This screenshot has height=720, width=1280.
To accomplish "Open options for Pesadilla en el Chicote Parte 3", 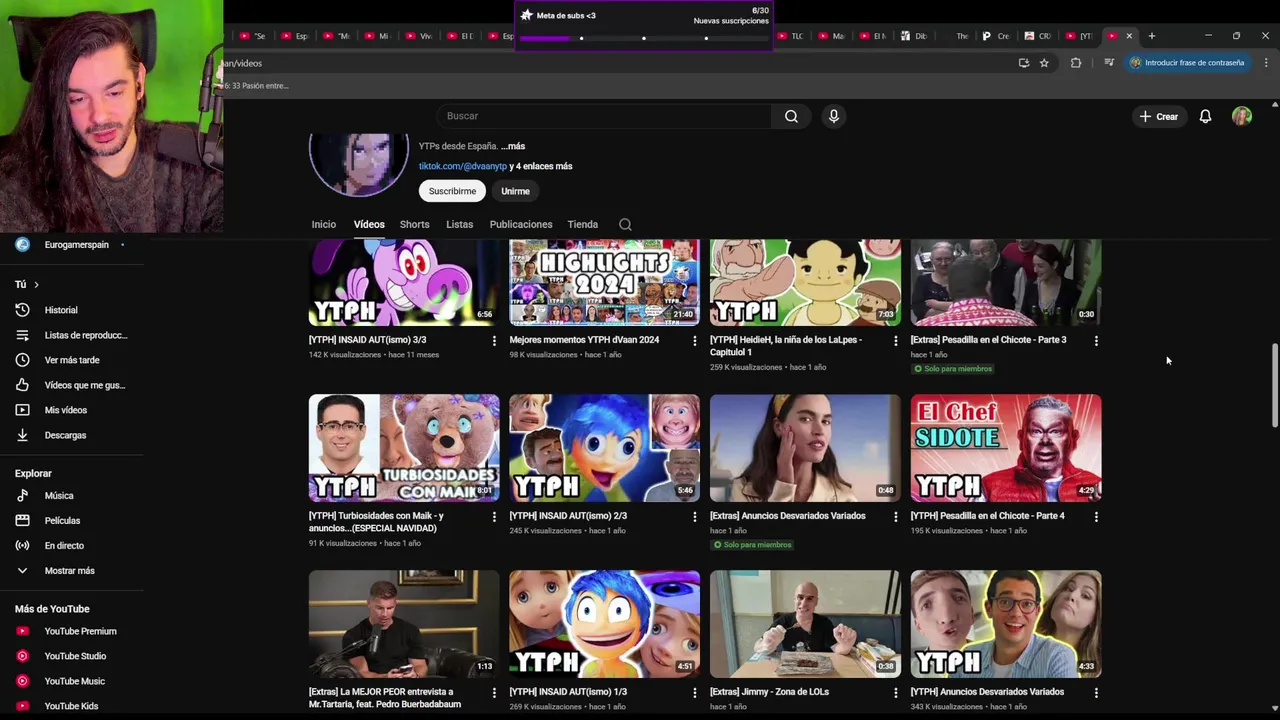I will click(x=1096, y=341).
